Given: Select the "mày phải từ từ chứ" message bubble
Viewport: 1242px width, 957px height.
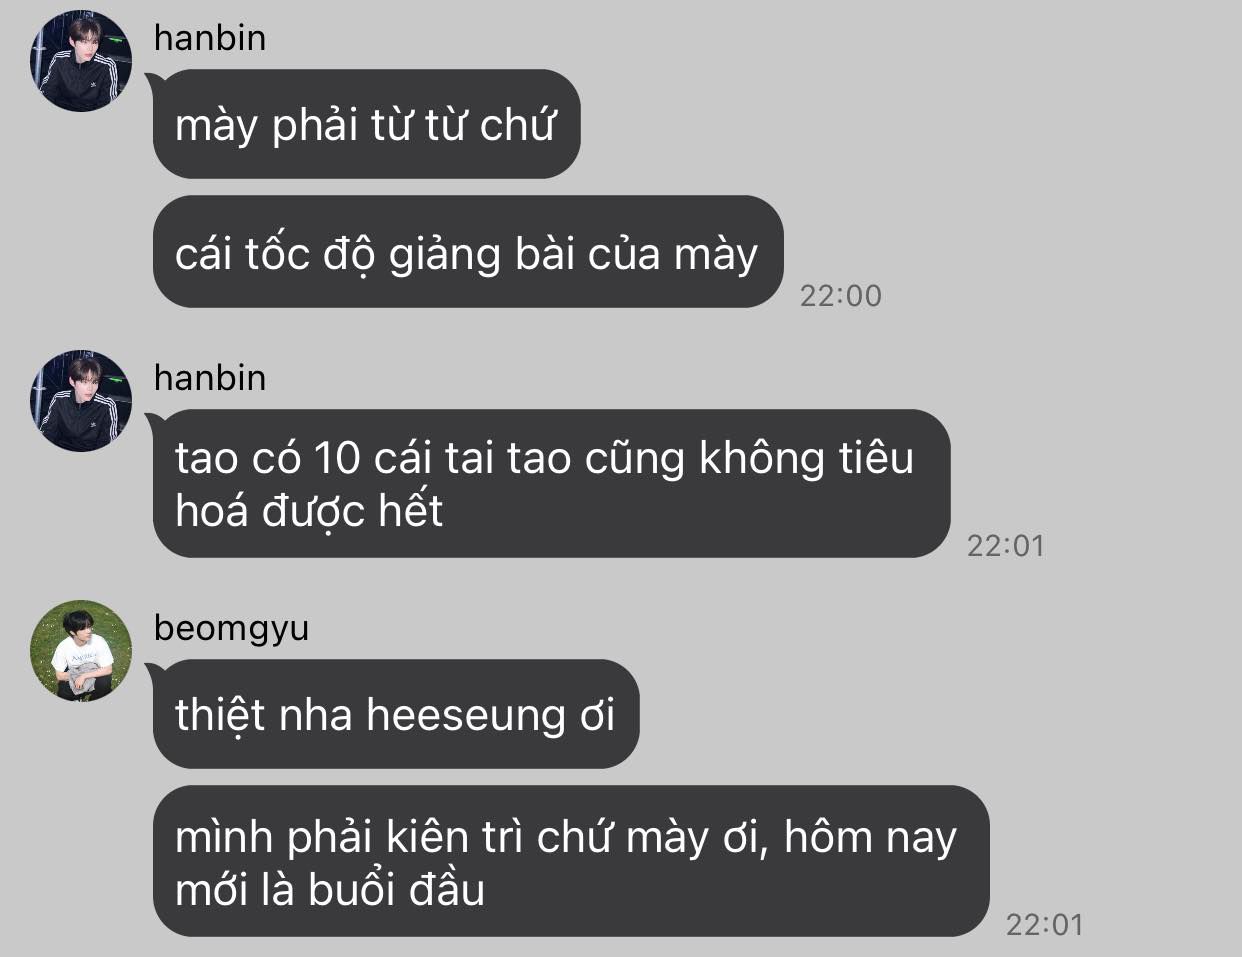Looking at the screenshot, I should point(366,124).
